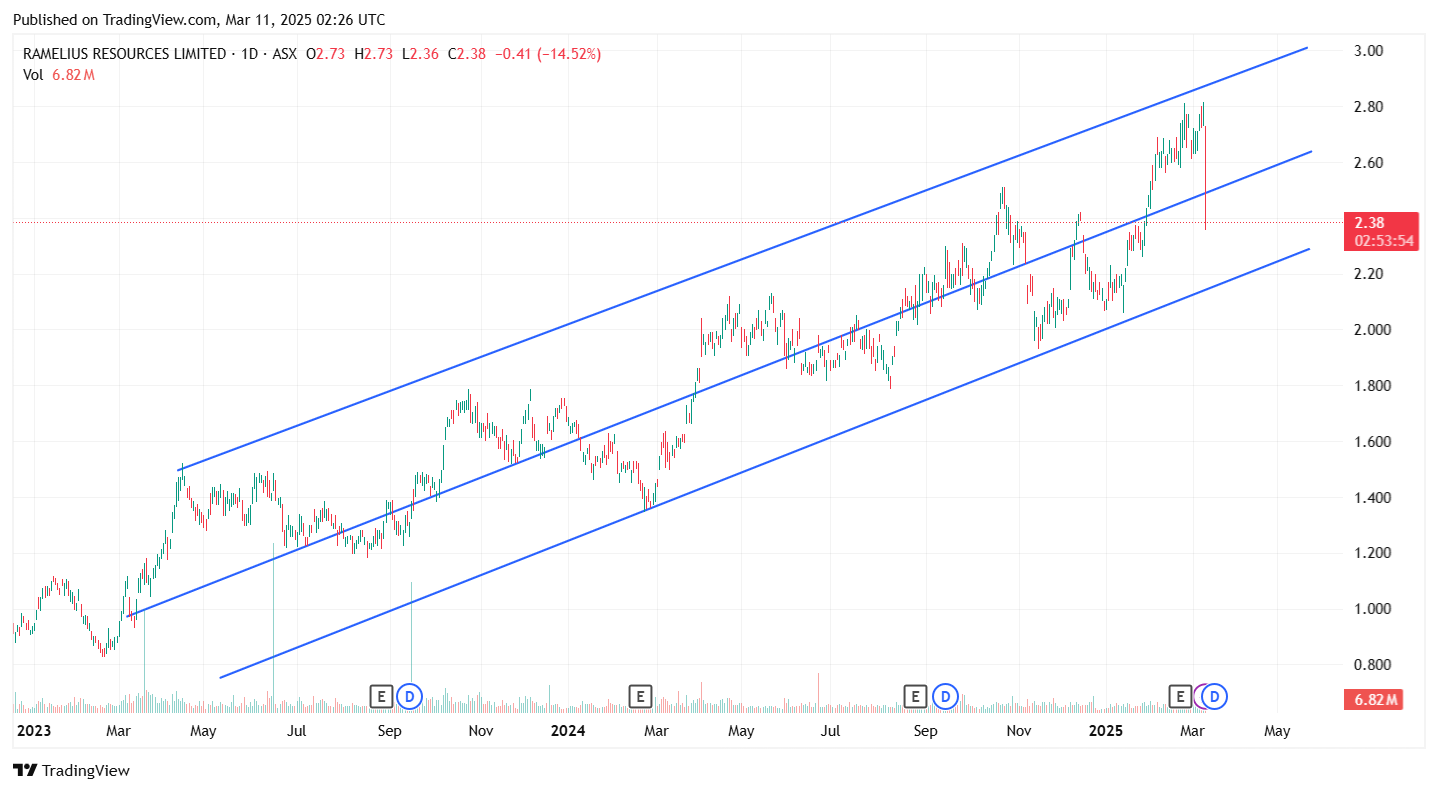1438x792 pixels.
Task: Click the 2024 year label on time axis
Action: 567,731
